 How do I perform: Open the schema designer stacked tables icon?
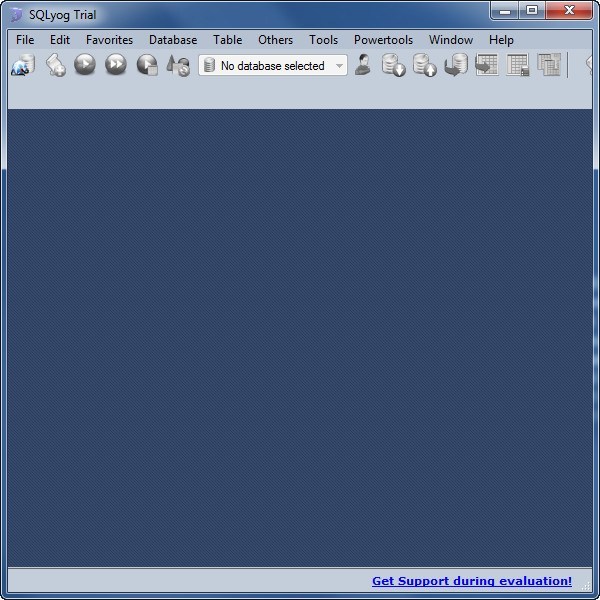point(549,65)
